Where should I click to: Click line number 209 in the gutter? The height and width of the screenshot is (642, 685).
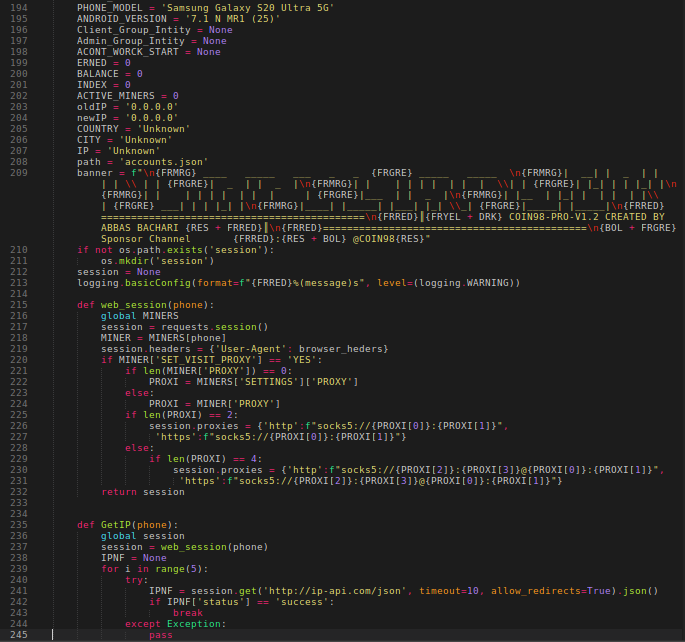point(19,173)
